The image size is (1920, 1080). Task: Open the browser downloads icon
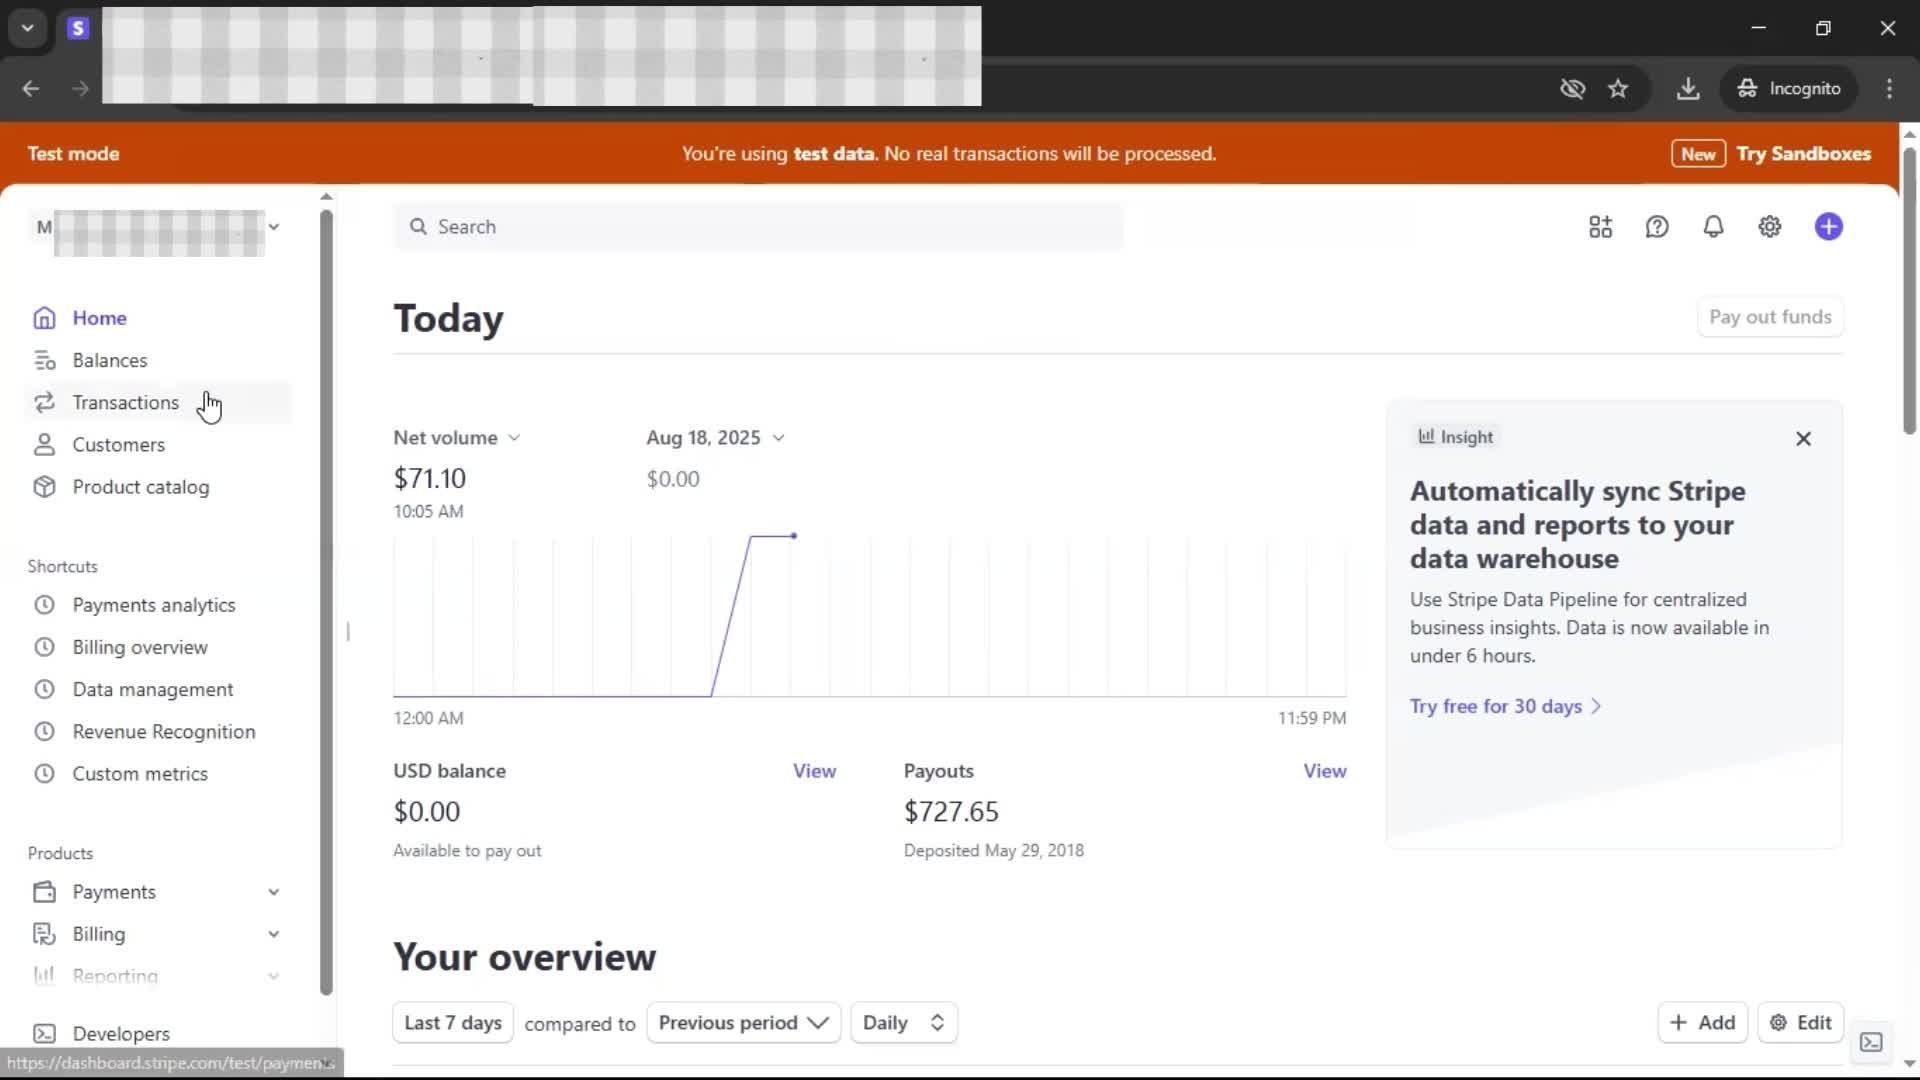point(1688,89)
